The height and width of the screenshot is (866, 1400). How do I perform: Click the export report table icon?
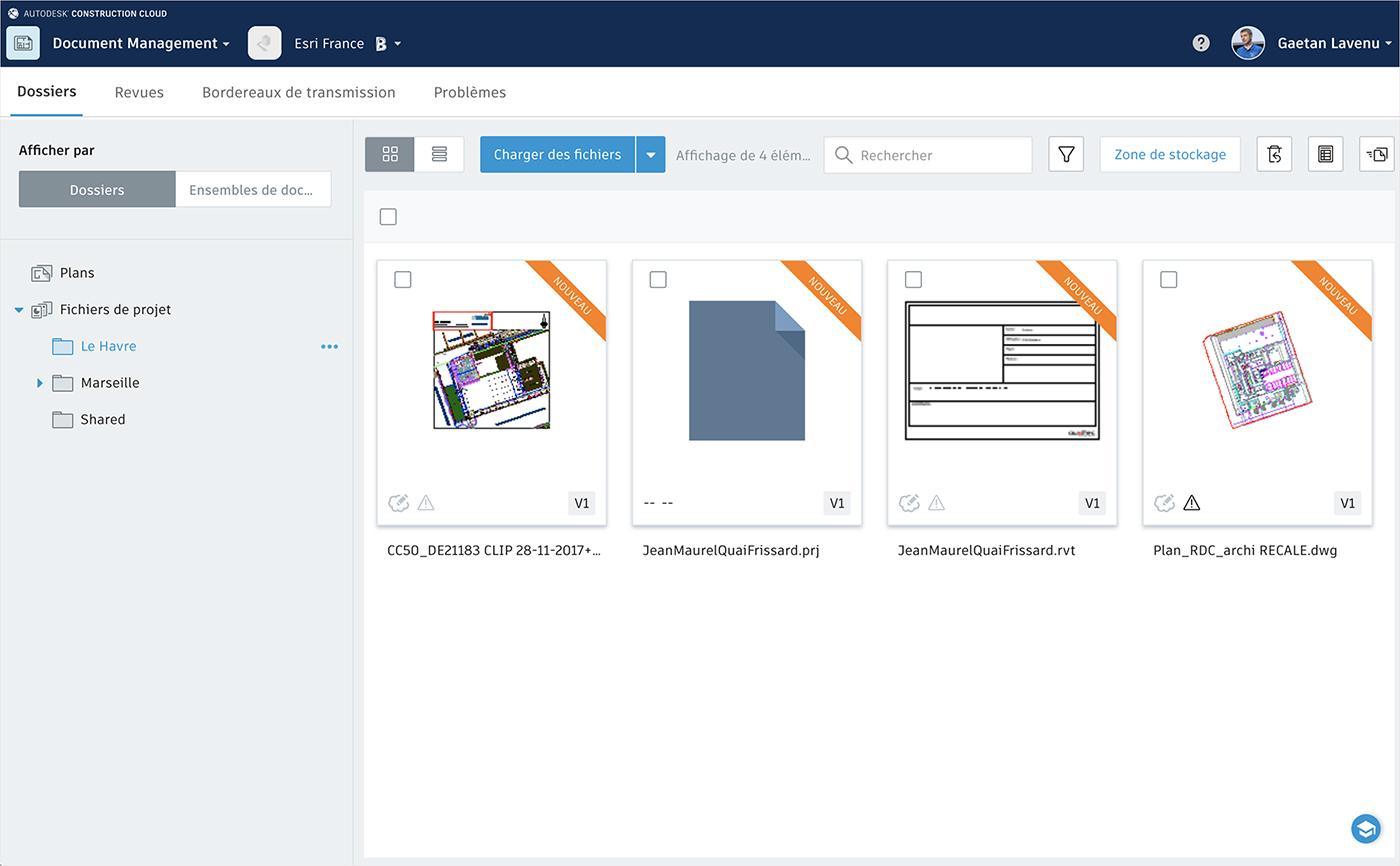1325,154
